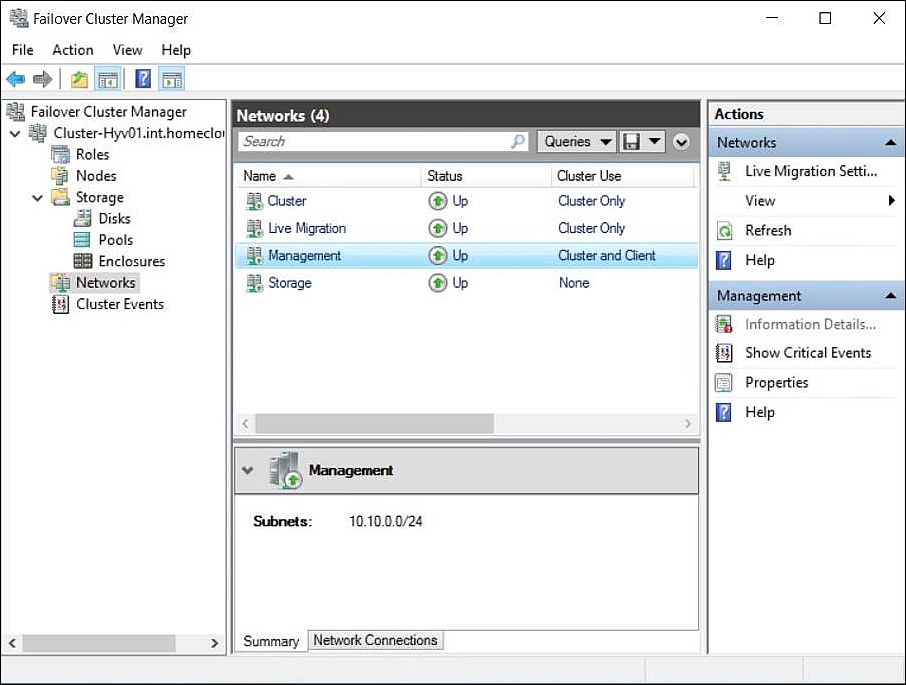This screenshot has width=906, height=685.
Task: Open Live Migration Settings action
Action: pos(810,171)
